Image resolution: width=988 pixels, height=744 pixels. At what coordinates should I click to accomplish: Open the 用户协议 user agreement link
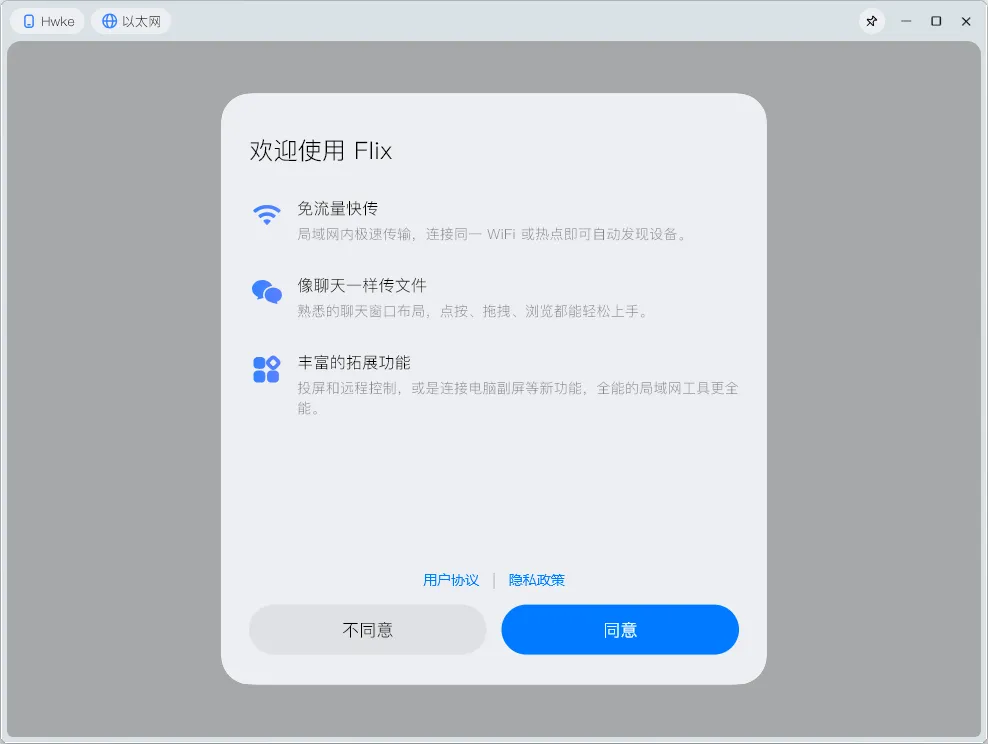coord(451,580)
